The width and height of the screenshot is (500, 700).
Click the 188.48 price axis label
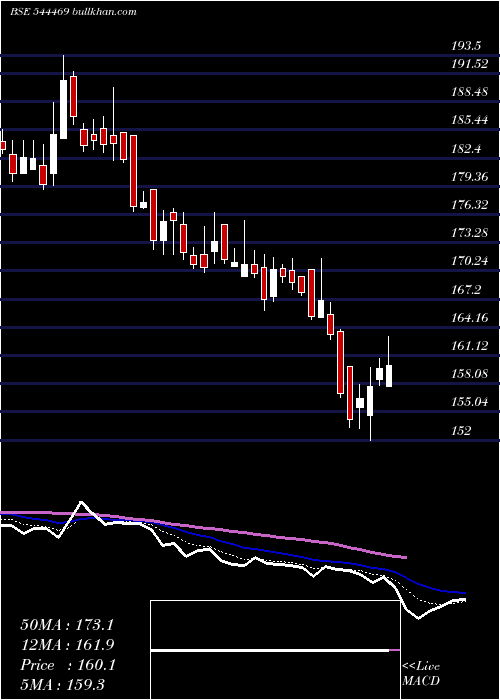click(x=469, y=92)
